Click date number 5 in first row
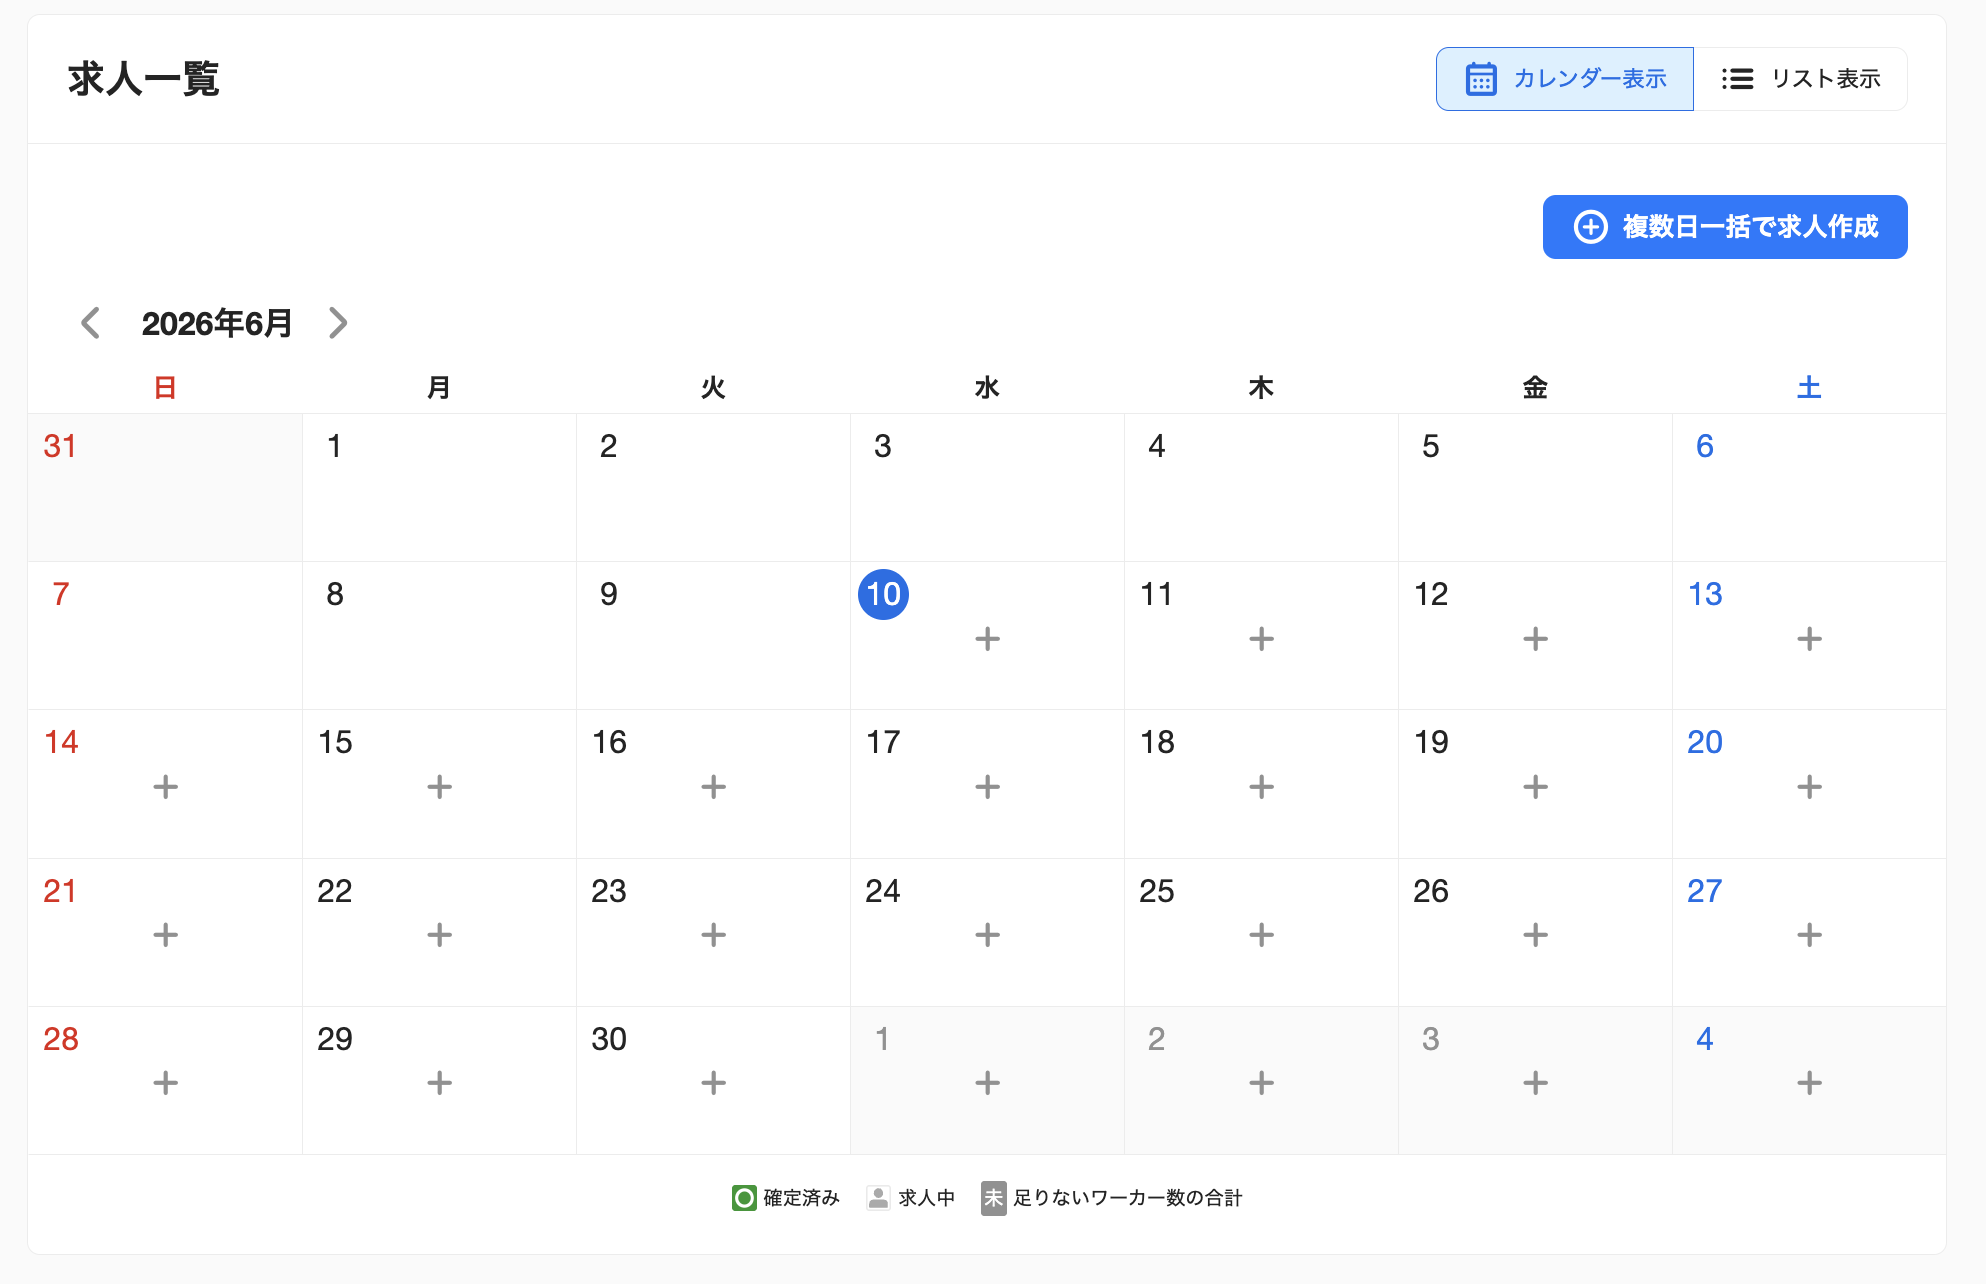Image resolution: width=1986 pixels, height=1284 pixels. point(1430,446)
